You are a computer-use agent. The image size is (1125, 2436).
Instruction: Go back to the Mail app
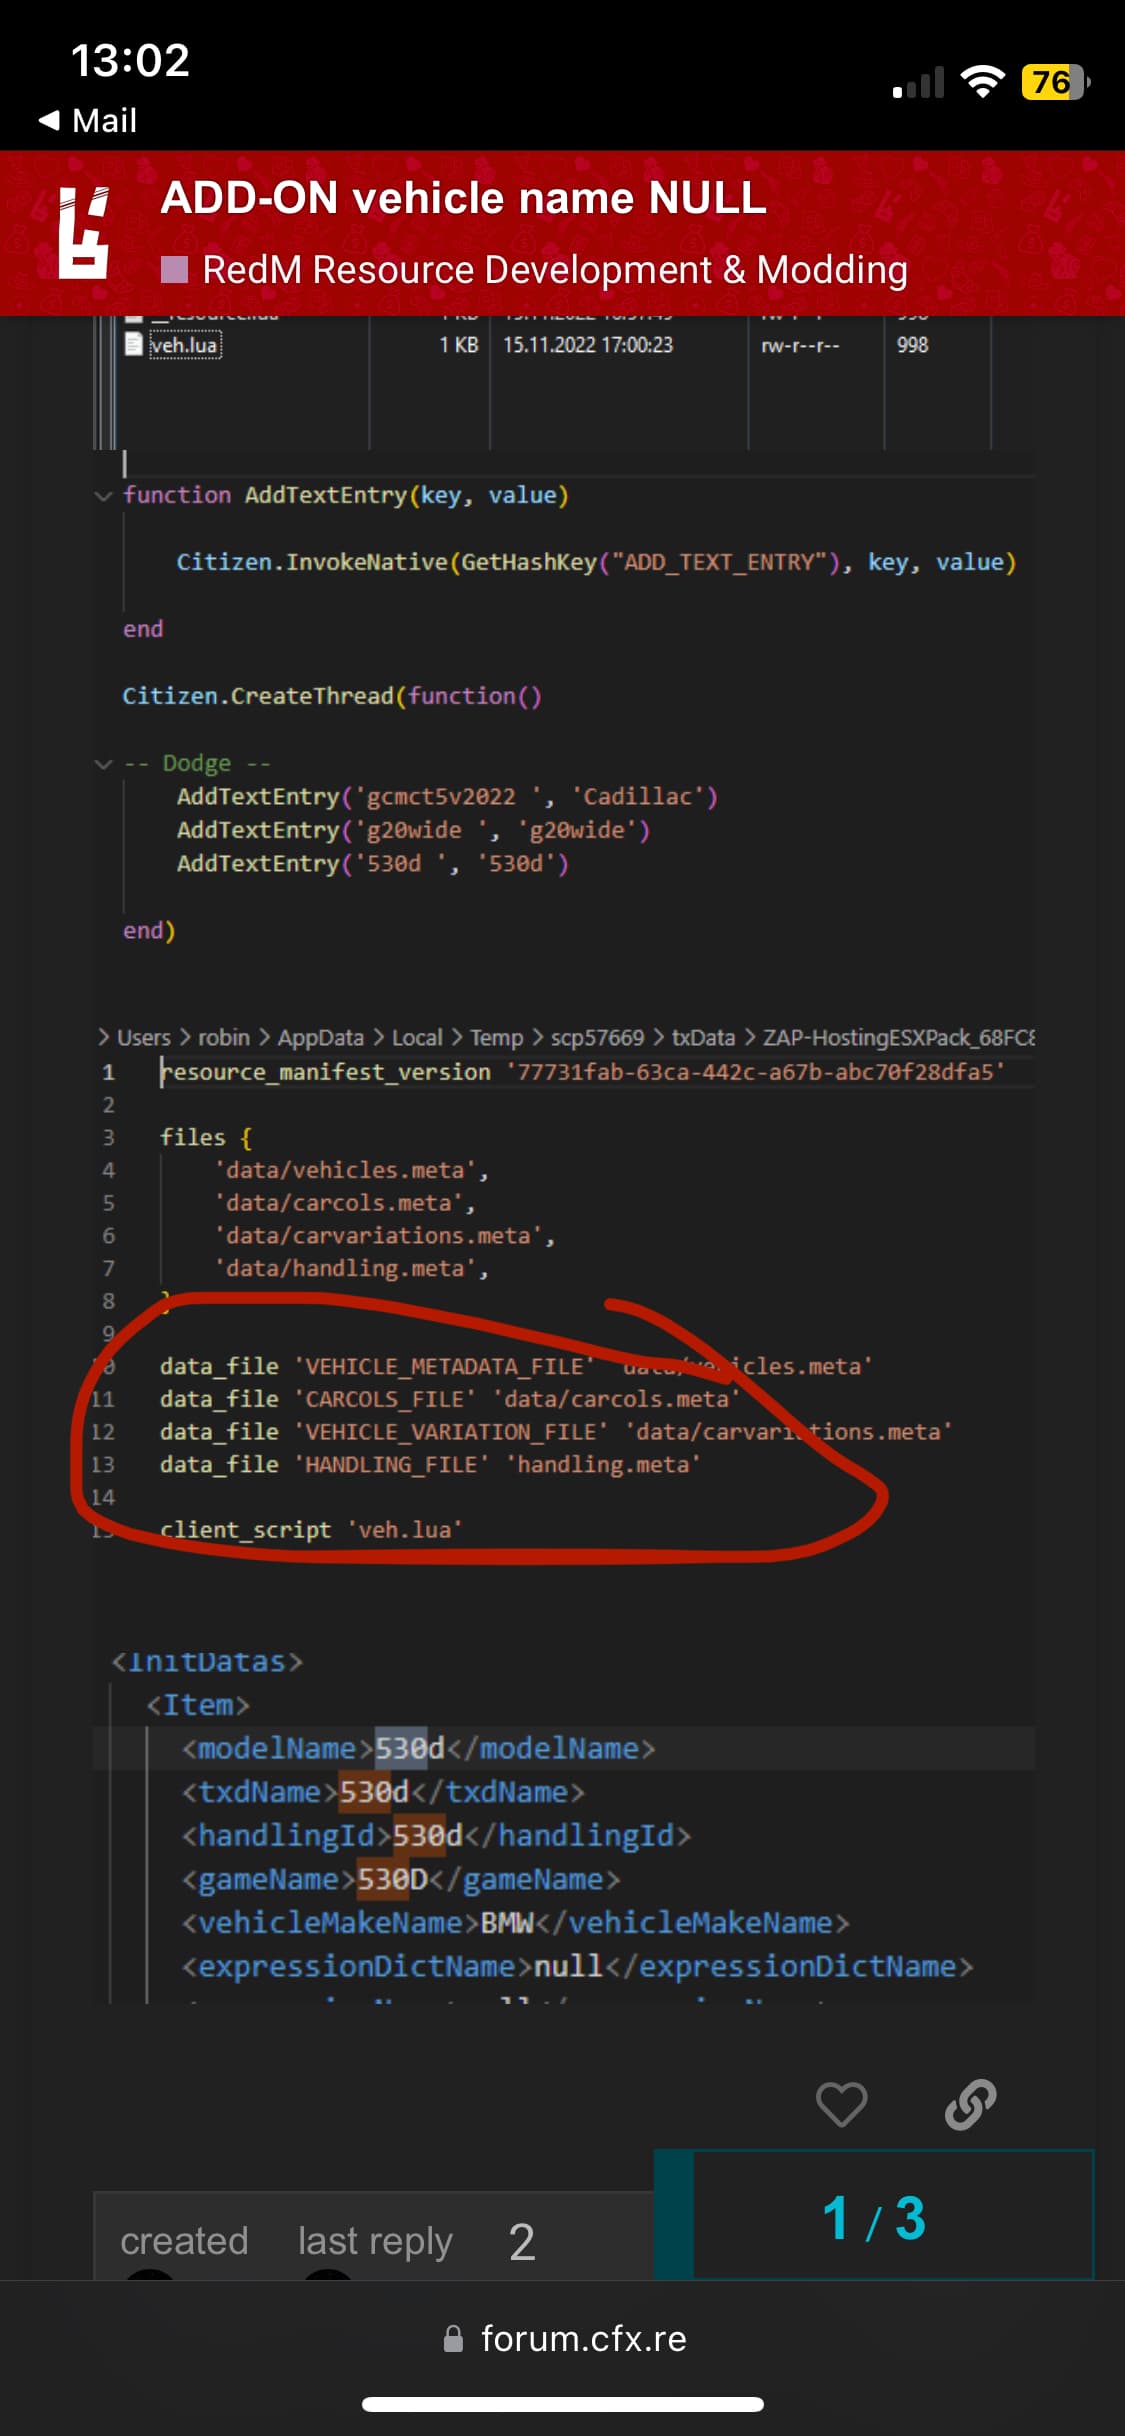[87, 120]
